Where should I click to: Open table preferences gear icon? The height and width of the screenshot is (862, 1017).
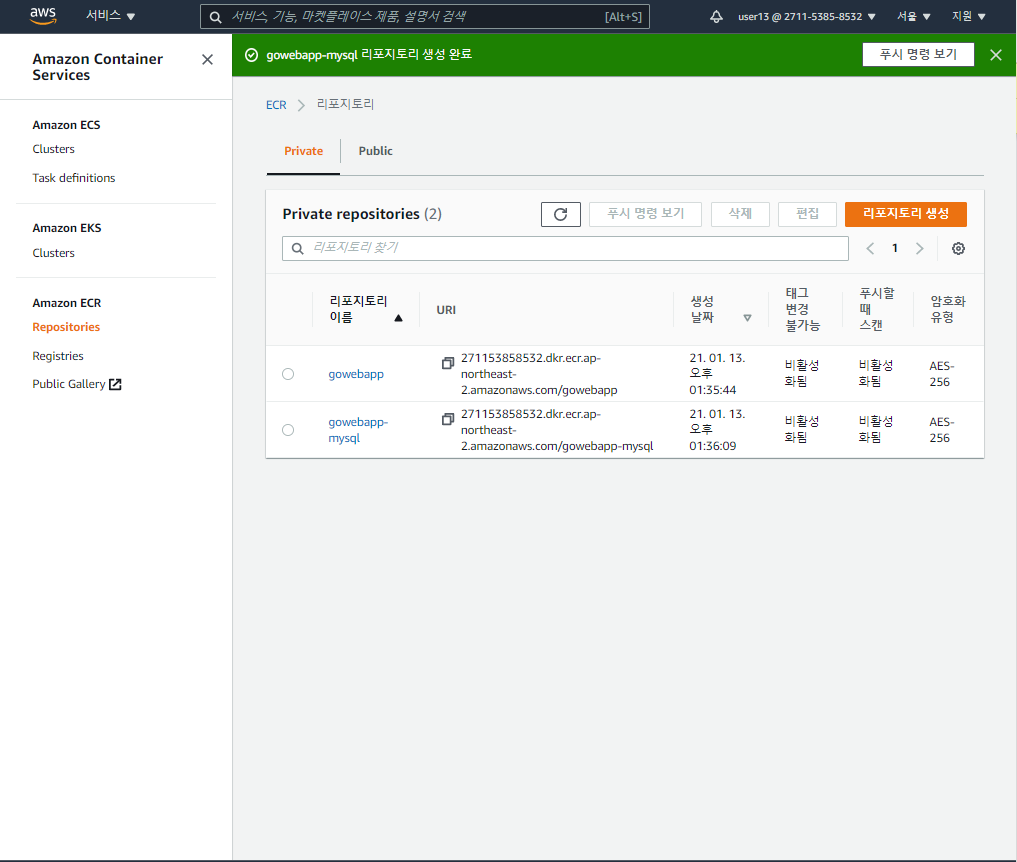point(958,248)
